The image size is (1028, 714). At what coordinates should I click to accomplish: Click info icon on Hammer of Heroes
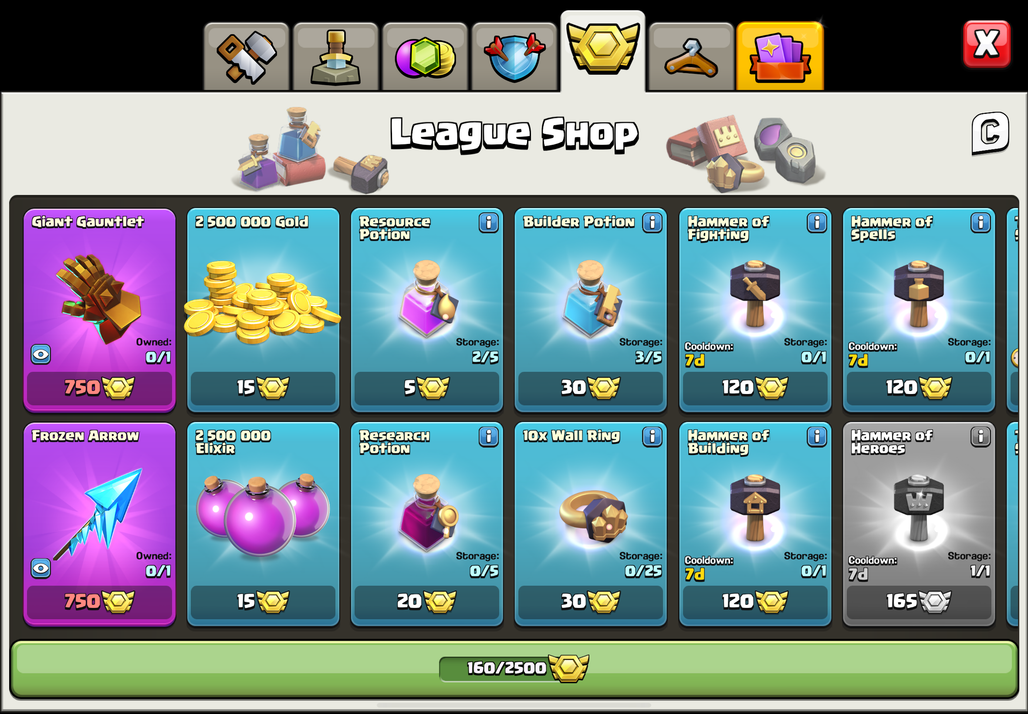980,437
